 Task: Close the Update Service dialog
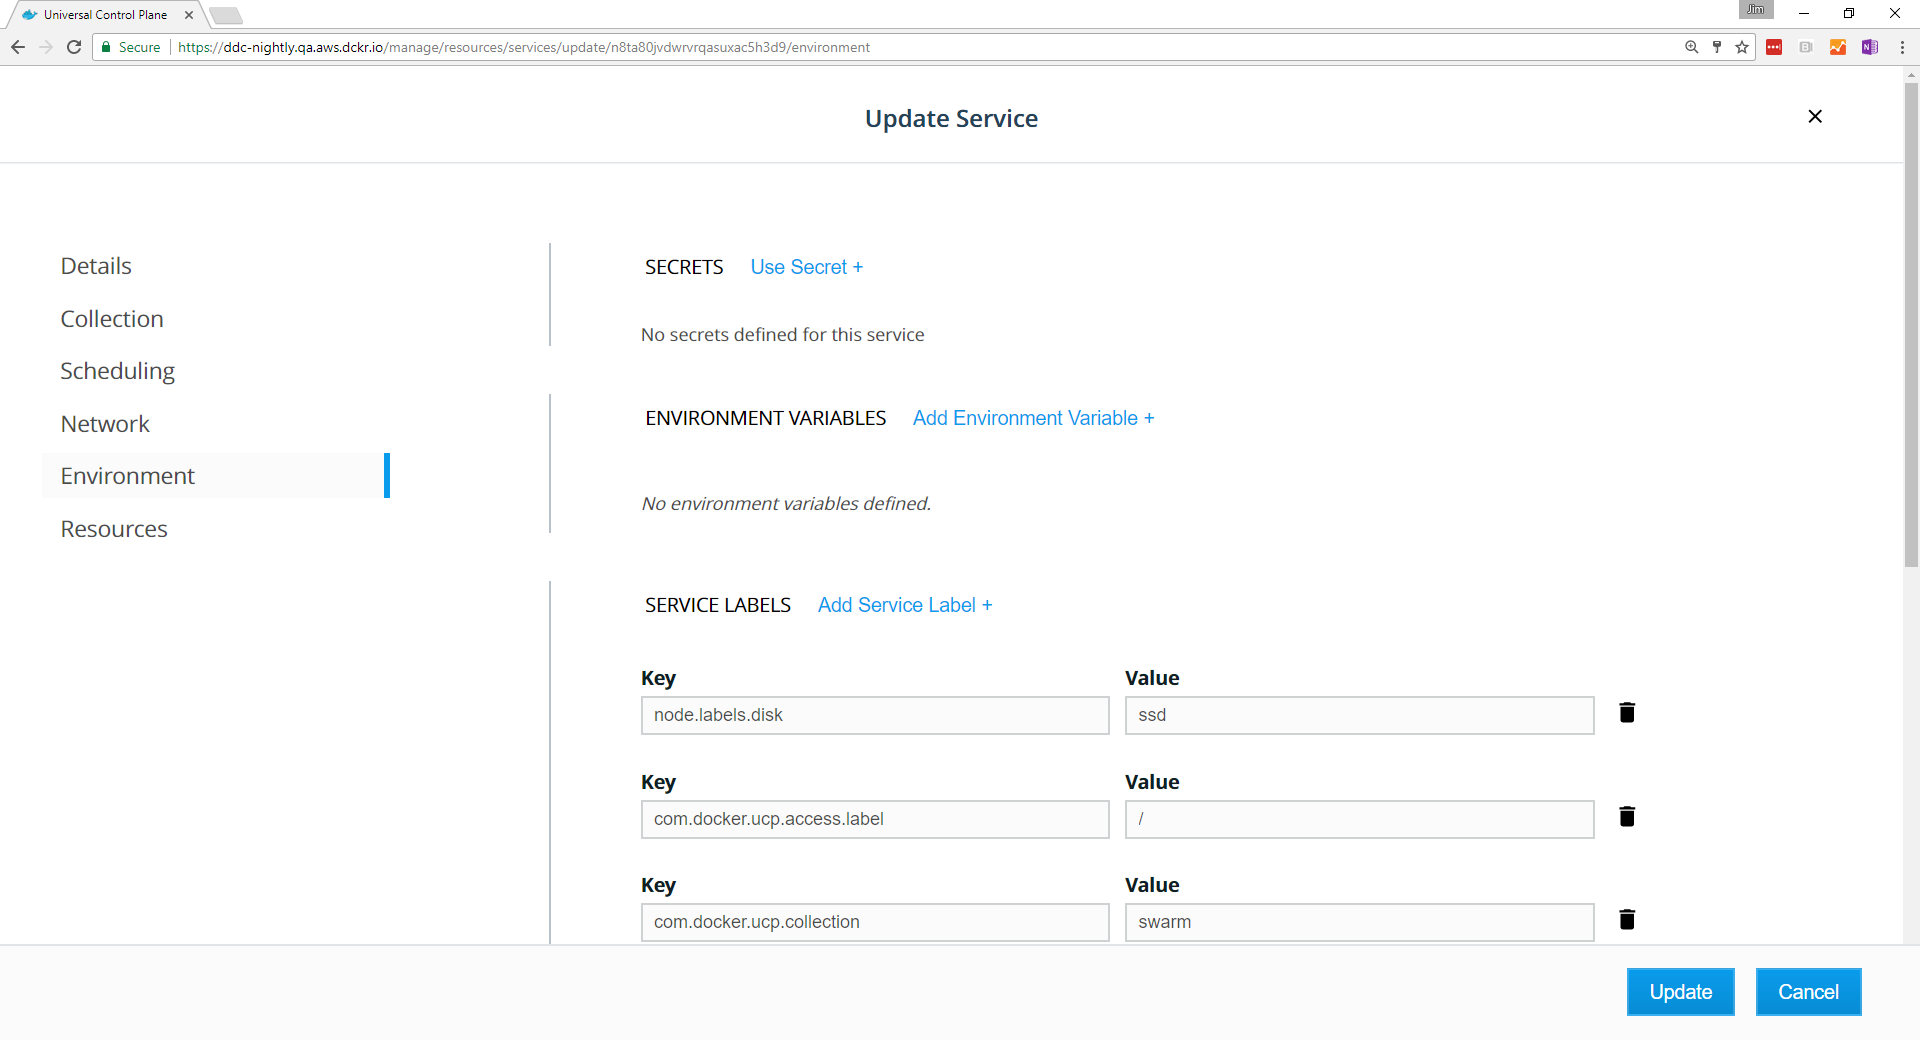[x=1815, y=117]
